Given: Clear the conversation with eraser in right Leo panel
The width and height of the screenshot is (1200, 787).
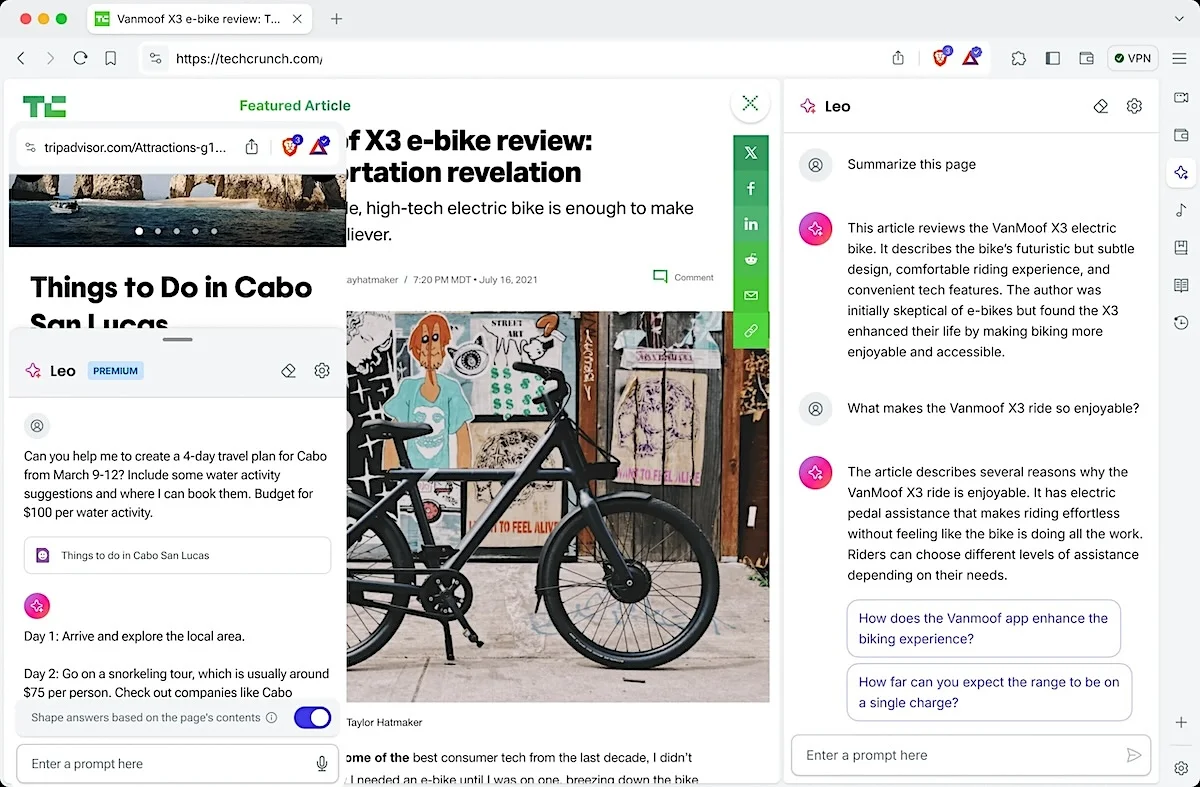Looking at the screenshot, I should click(1101, 106).
